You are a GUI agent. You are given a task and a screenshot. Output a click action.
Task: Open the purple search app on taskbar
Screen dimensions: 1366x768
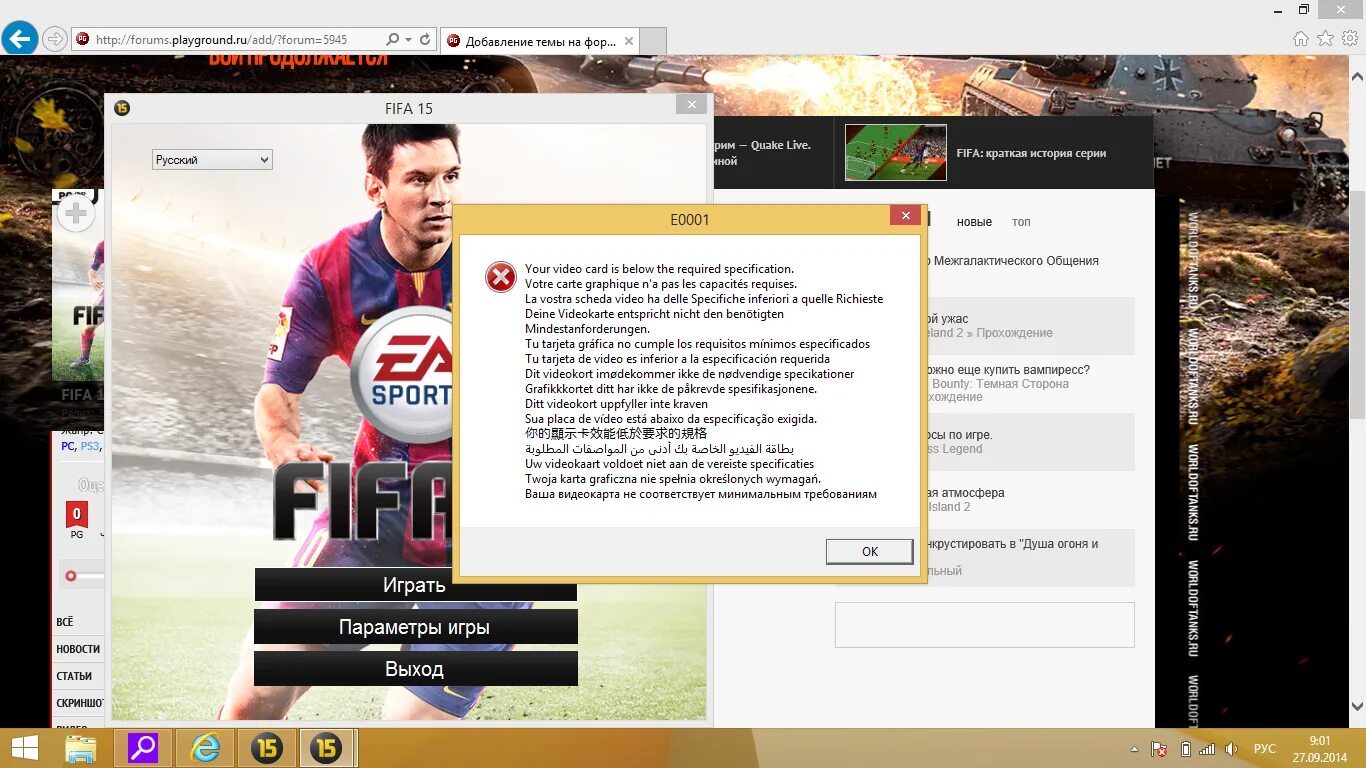pyautogui.click(x=143, y=748)
